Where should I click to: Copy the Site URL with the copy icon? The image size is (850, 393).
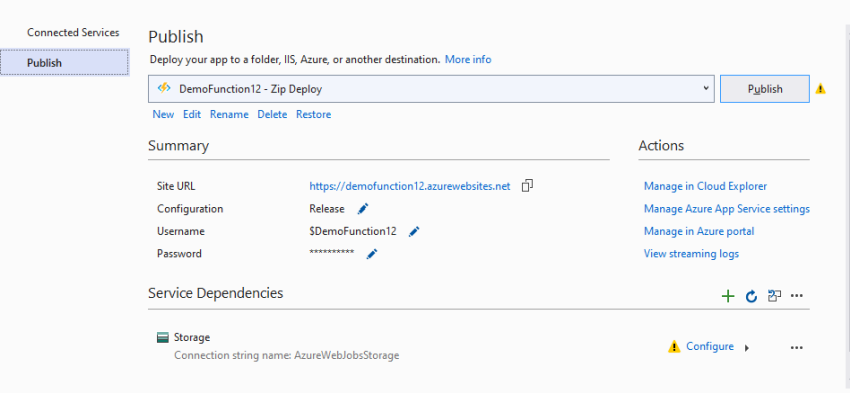click(527, 186)
